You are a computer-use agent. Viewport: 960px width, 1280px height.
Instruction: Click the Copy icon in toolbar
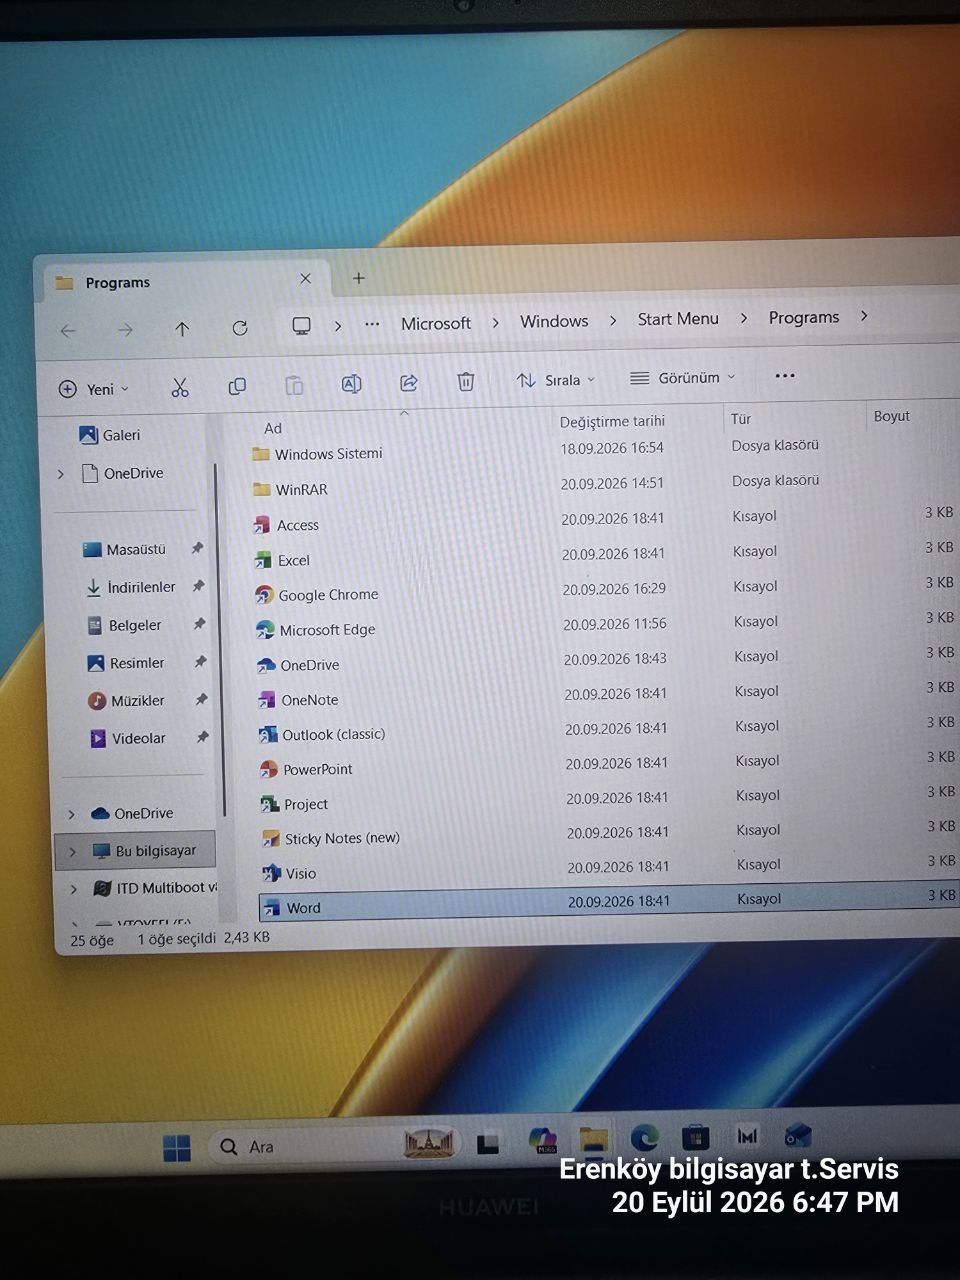click(237, 386)
